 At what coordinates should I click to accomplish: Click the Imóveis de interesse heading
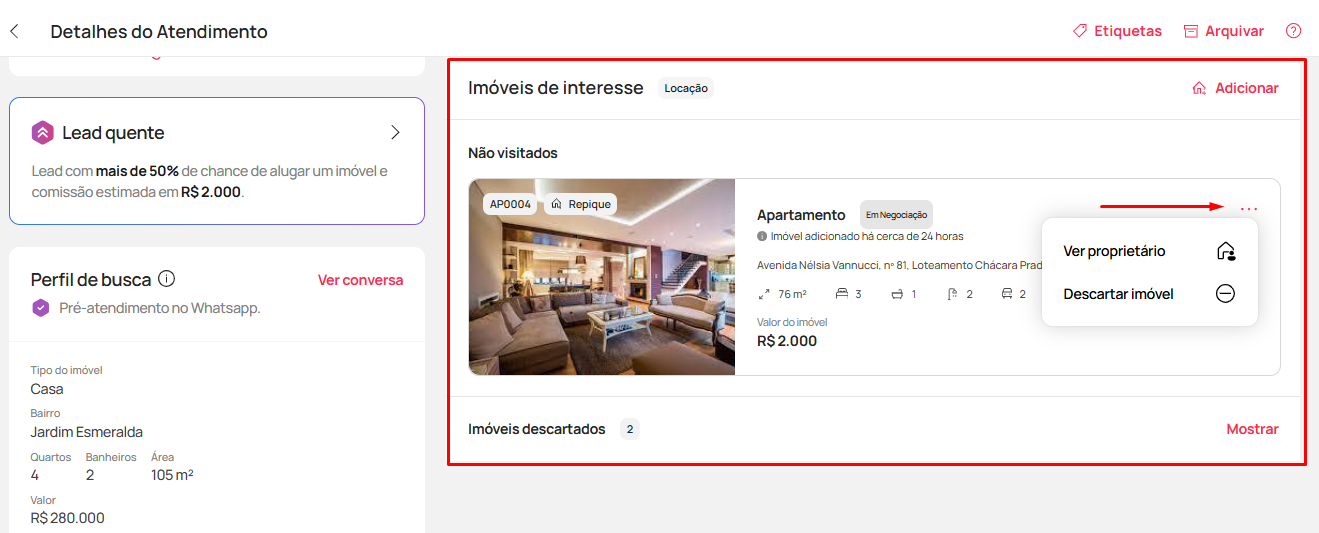556,88
